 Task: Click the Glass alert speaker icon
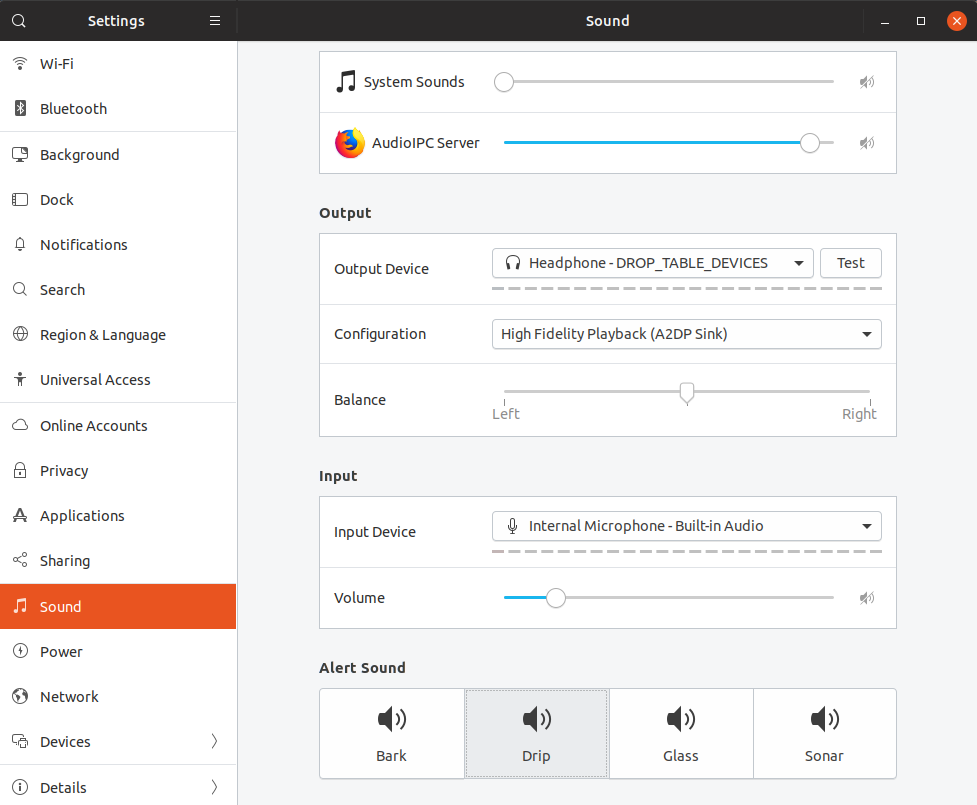680,719
